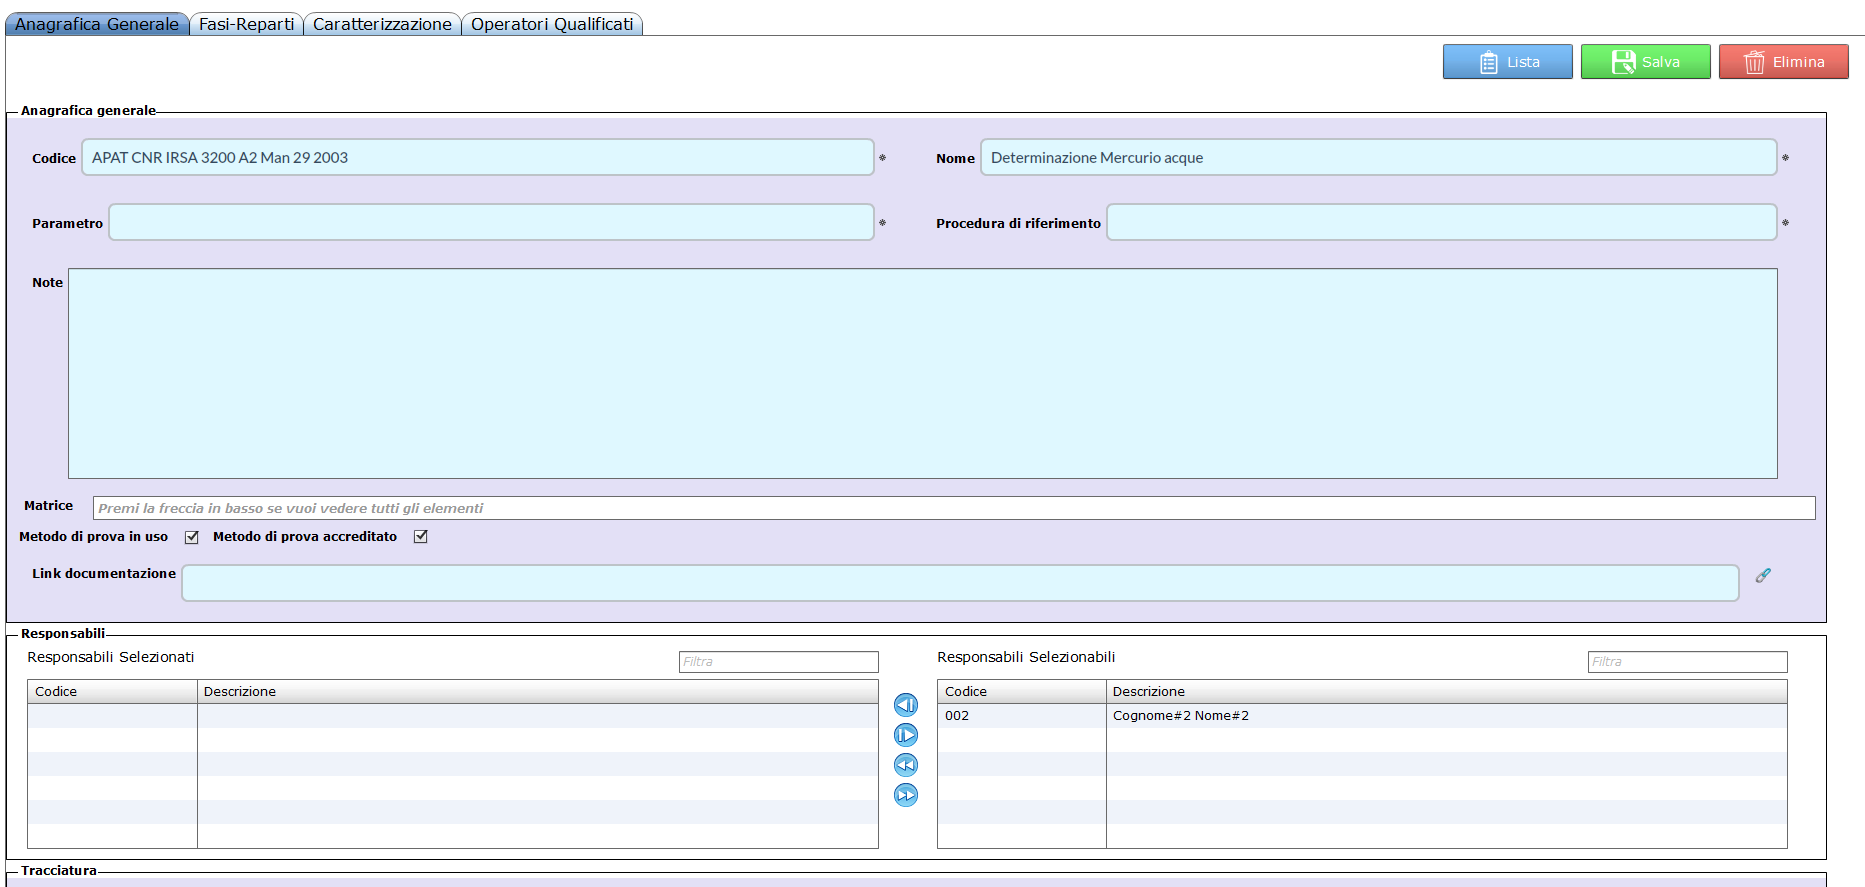Click the double right-arrow transfer icon
Screen dimensions: 1865x887
pos(906,795)
